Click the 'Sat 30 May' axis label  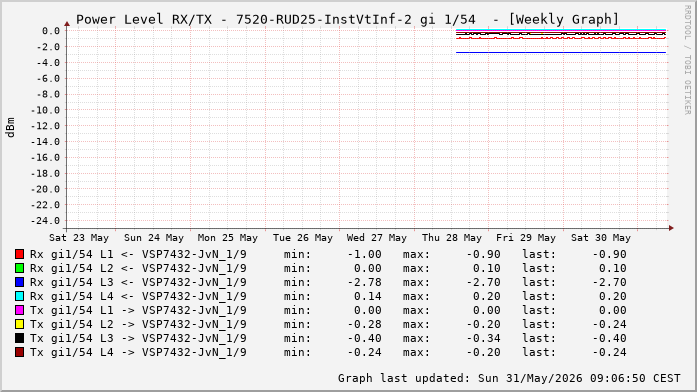[x=601, y=238]
